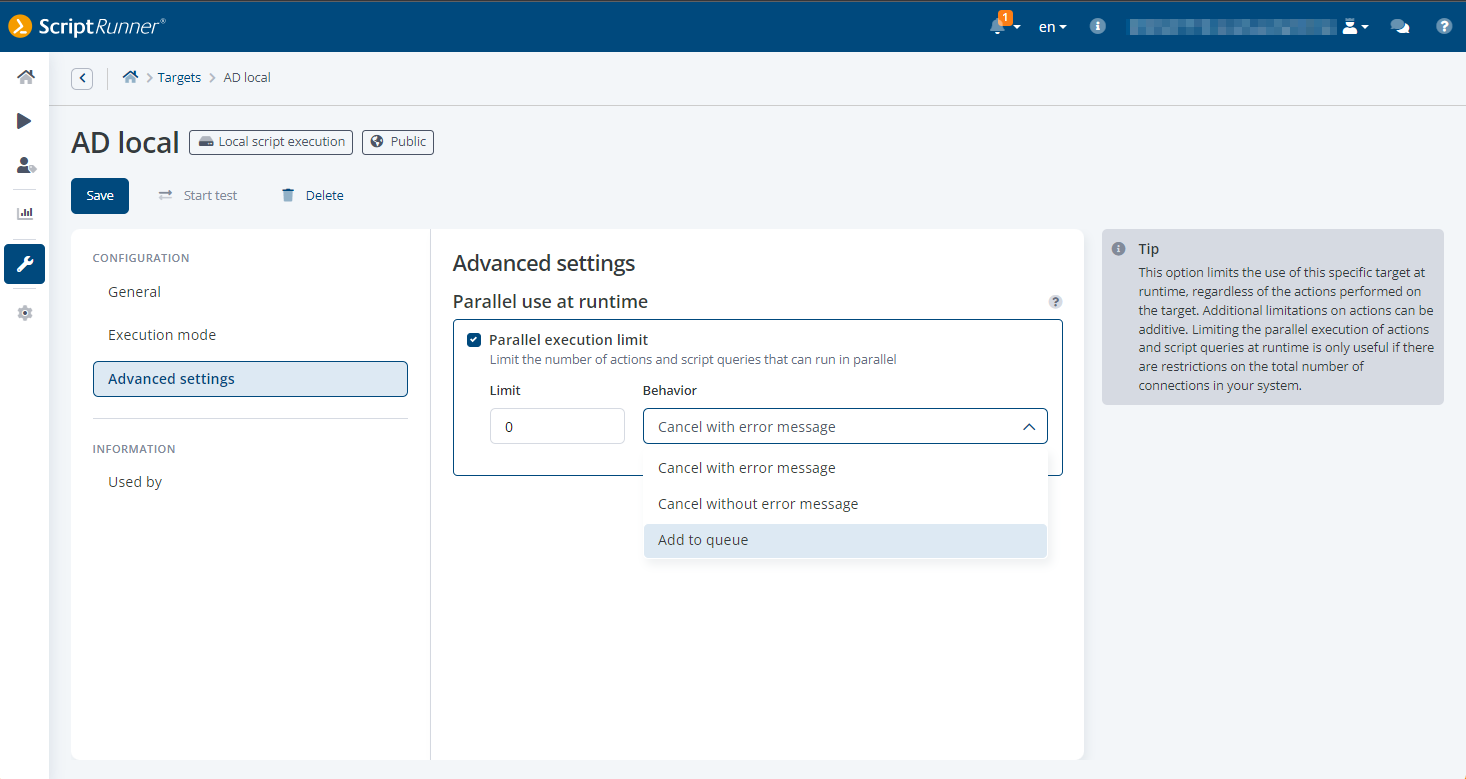Click the Limit input field
1466x779 pixels.
557,426
